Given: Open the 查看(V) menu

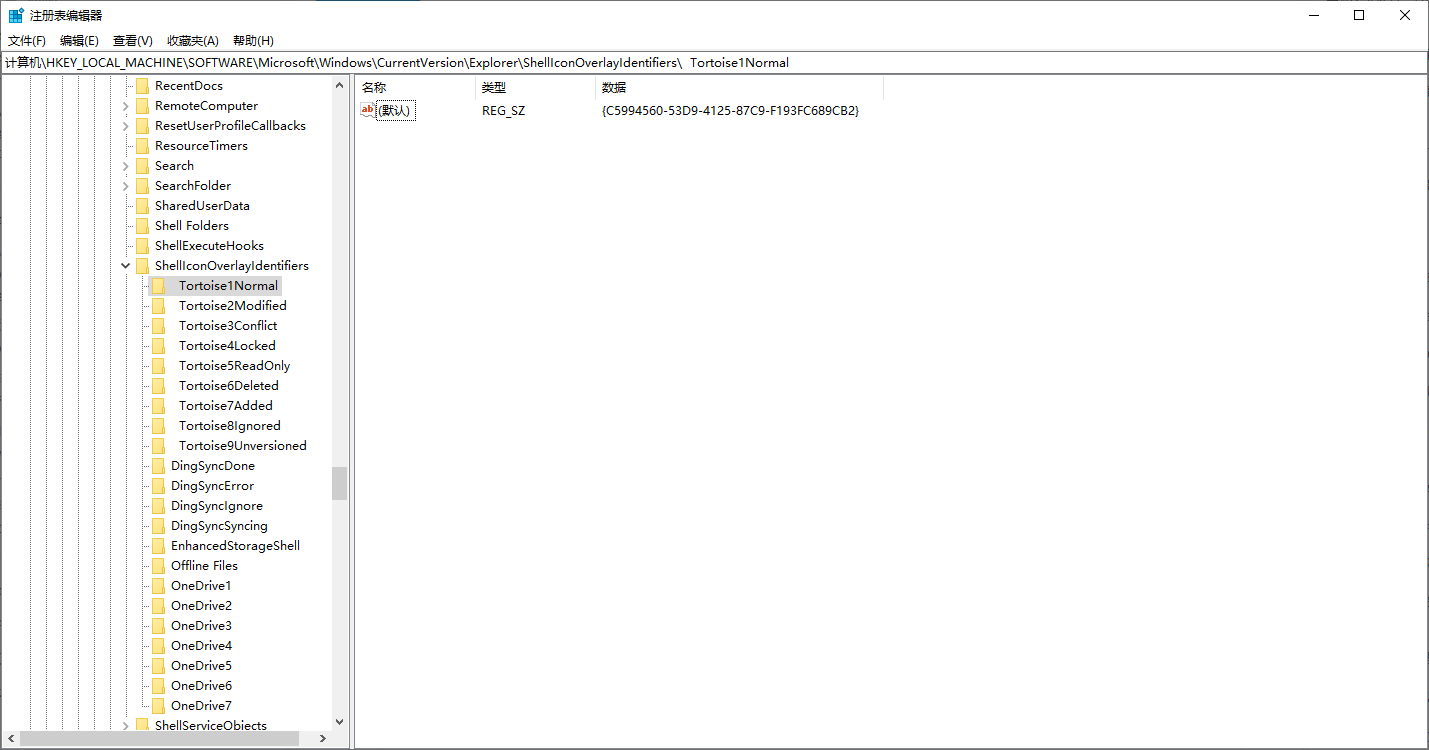Looking at the screenshot, I should pos(132,41).
